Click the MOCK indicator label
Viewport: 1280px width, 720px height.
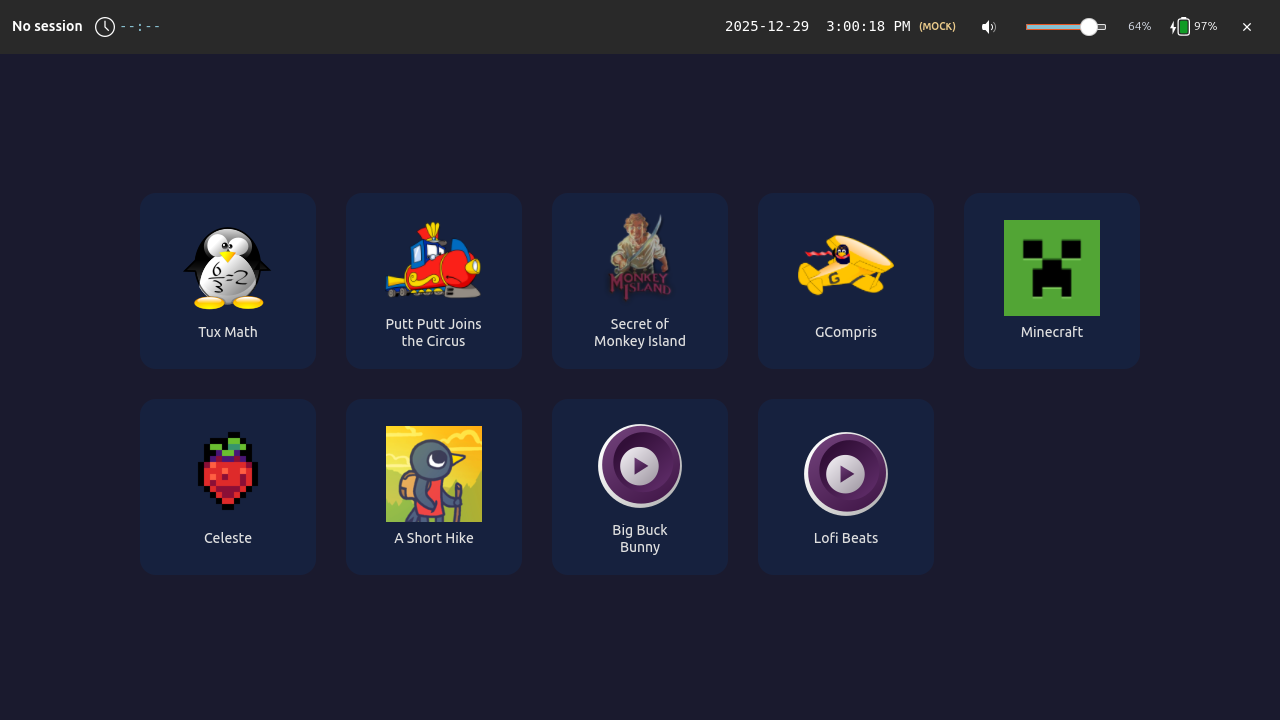937,27
